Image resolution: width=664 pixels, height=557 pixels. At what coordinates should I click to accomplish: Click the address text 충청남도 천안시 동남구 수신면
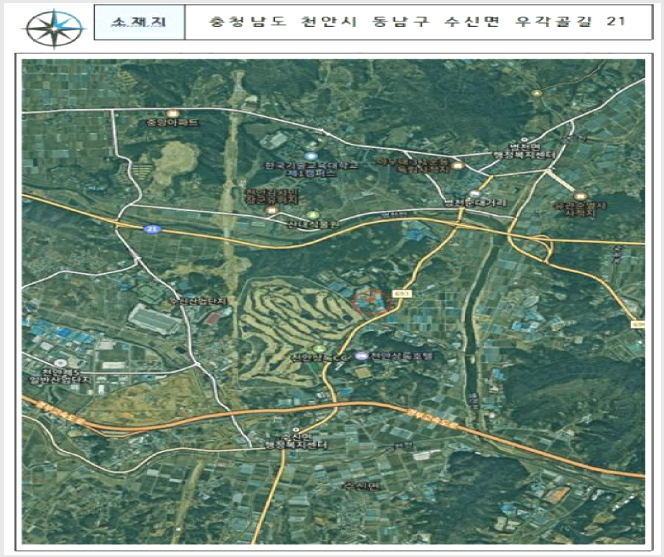(348, 22)
